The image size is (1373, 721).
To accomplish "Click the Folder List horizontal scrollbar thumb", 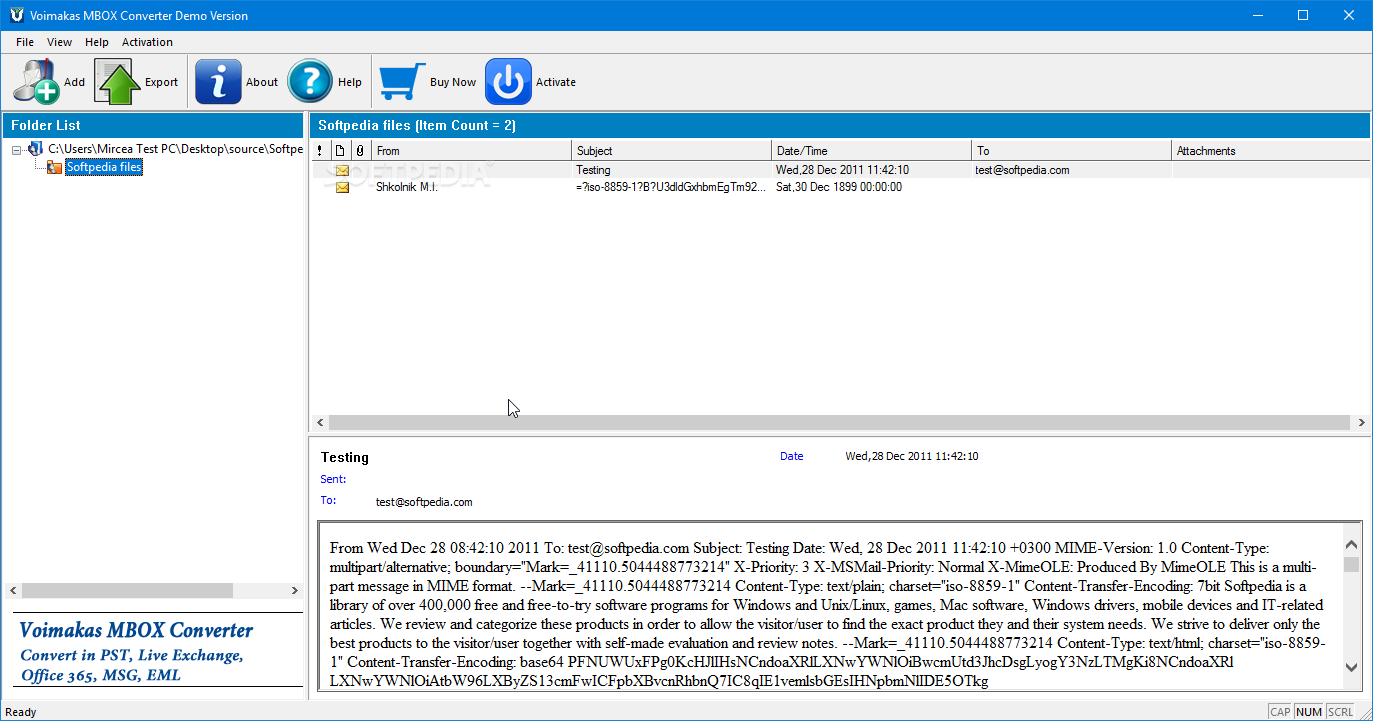I will (x=127, y=591).
